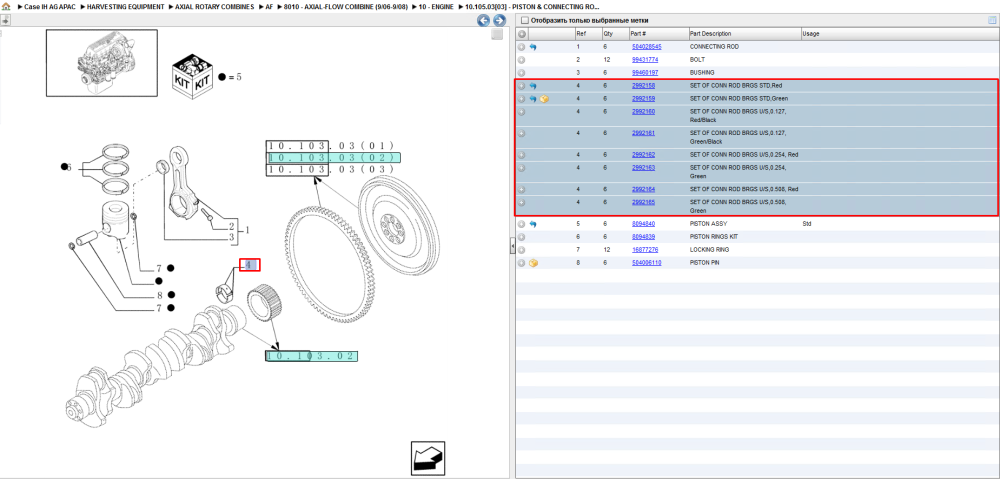Screen dimensions: 1000x479
Task: Click the small gray square above the diagram
Action: 497,34
